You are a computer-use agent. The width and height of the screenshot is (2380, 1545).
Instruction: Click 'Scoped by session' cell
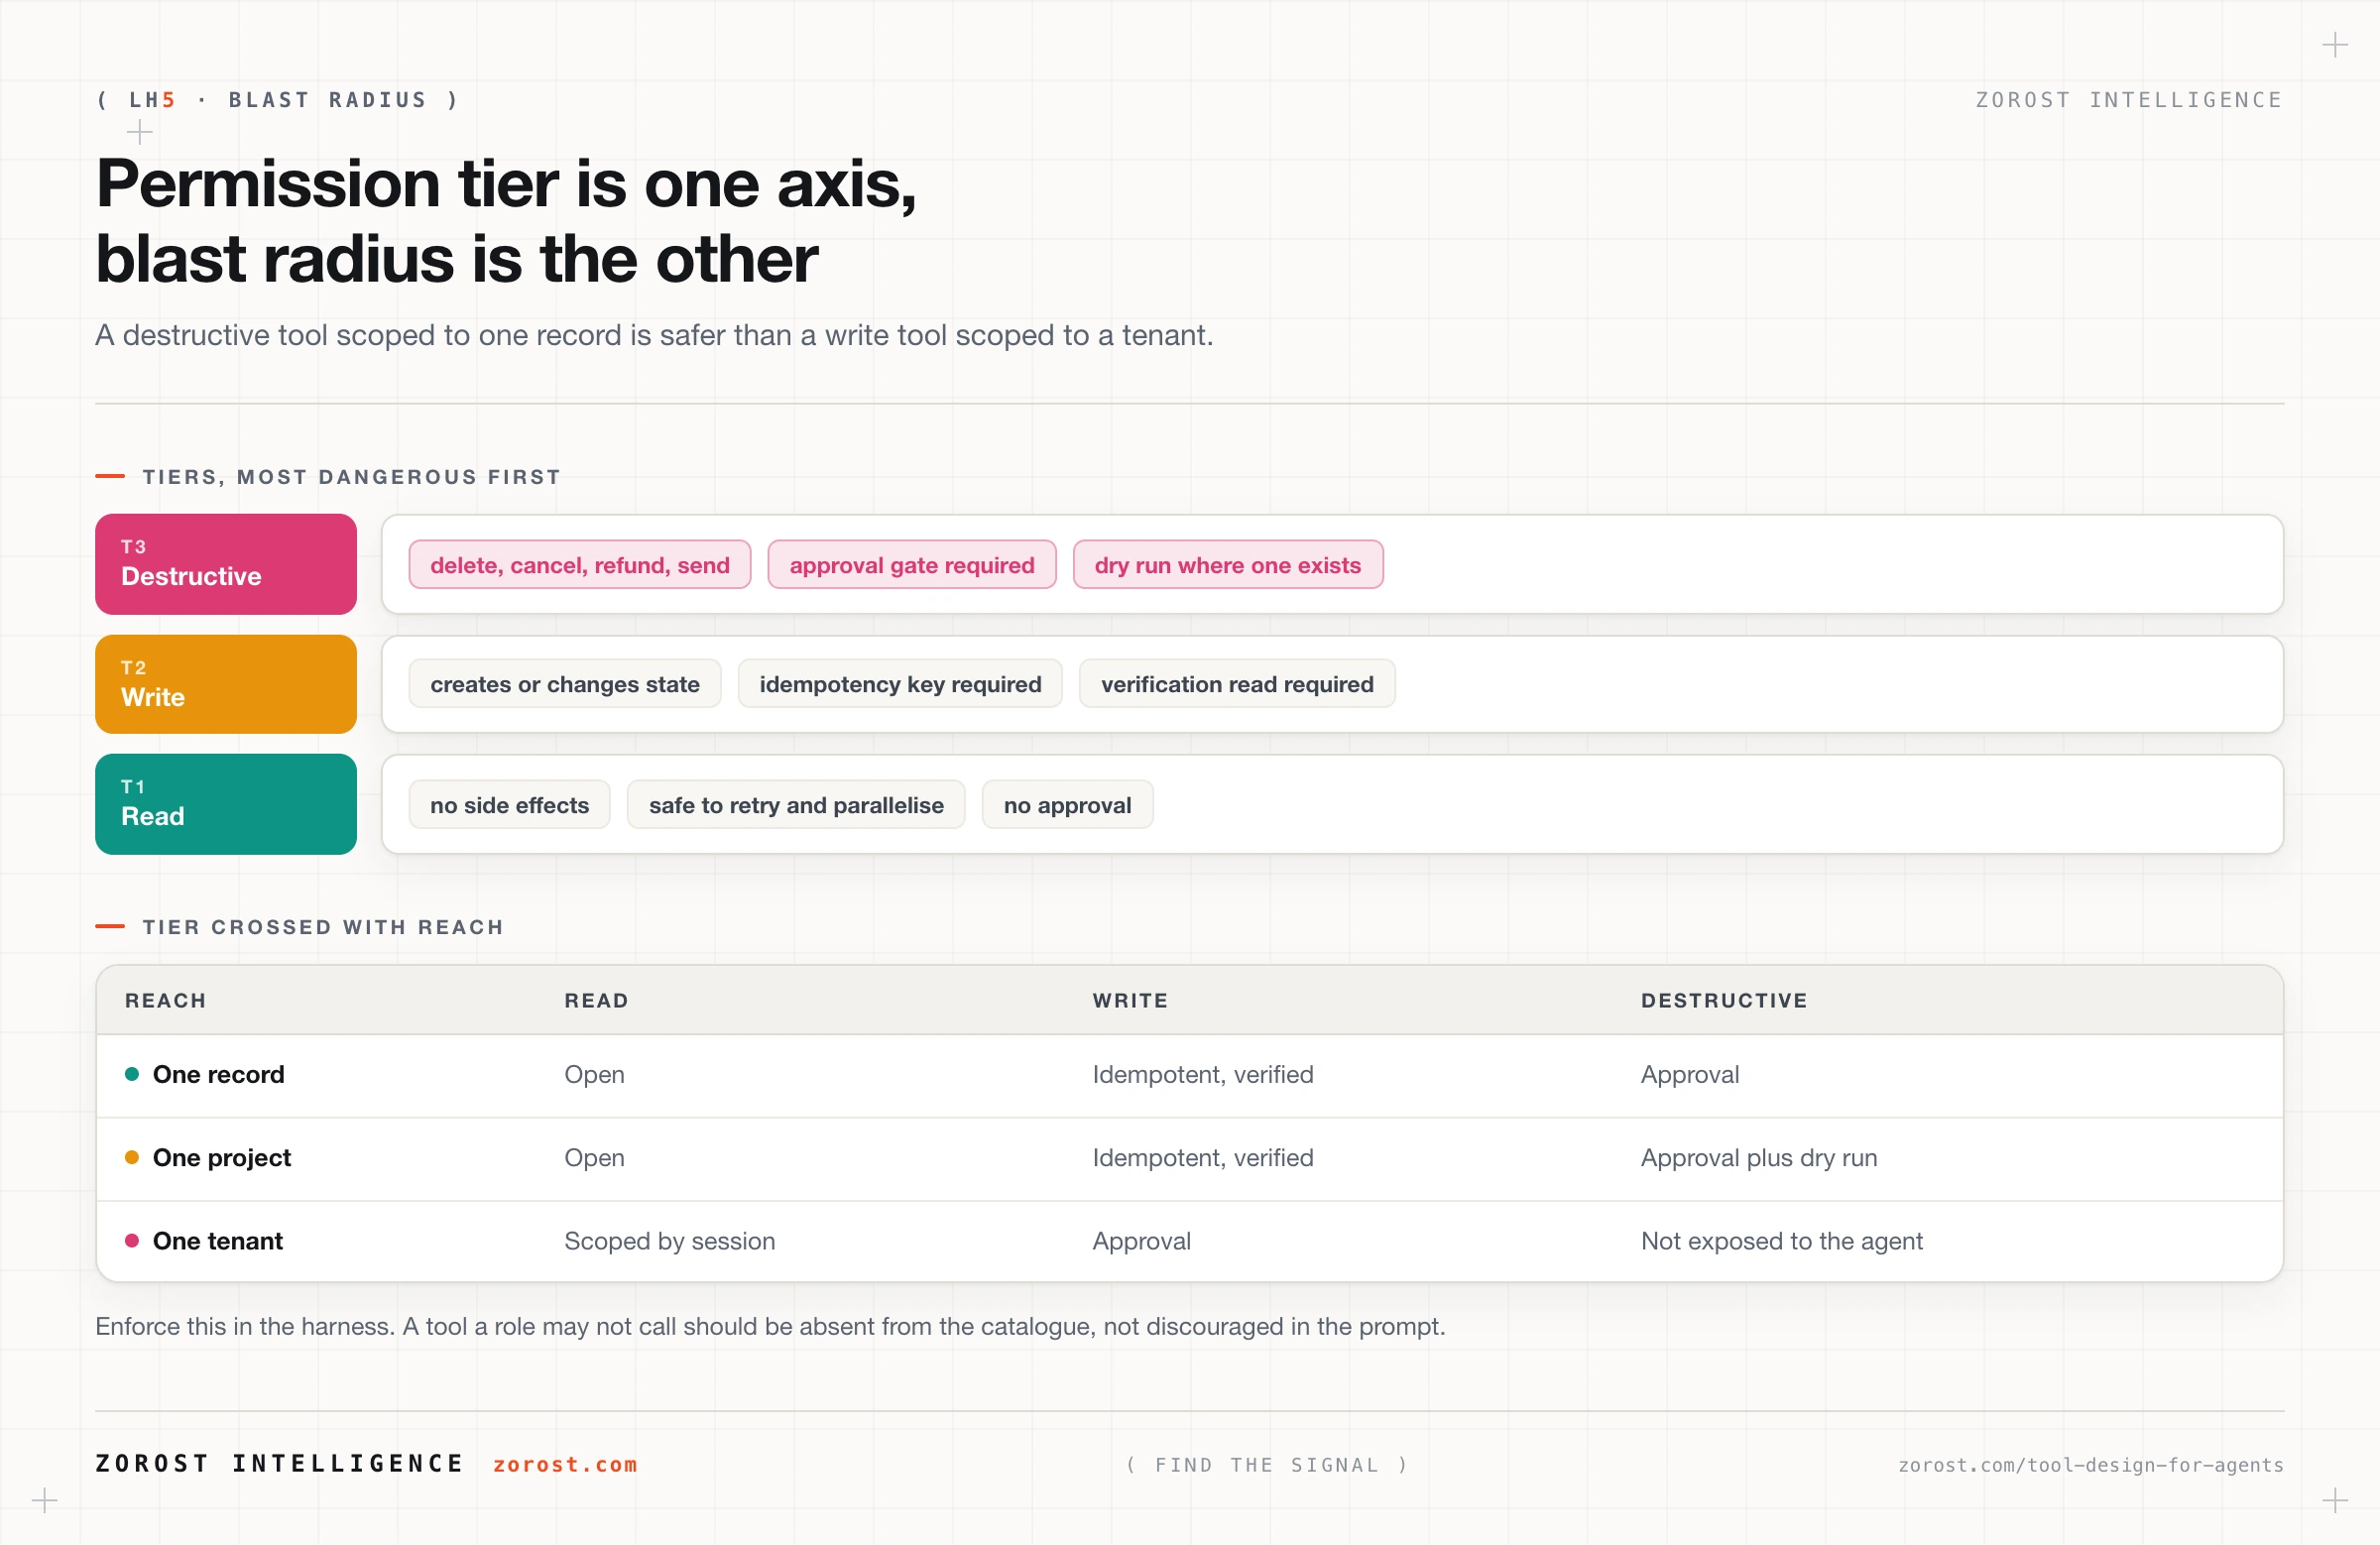click(x=669, y=1241)
